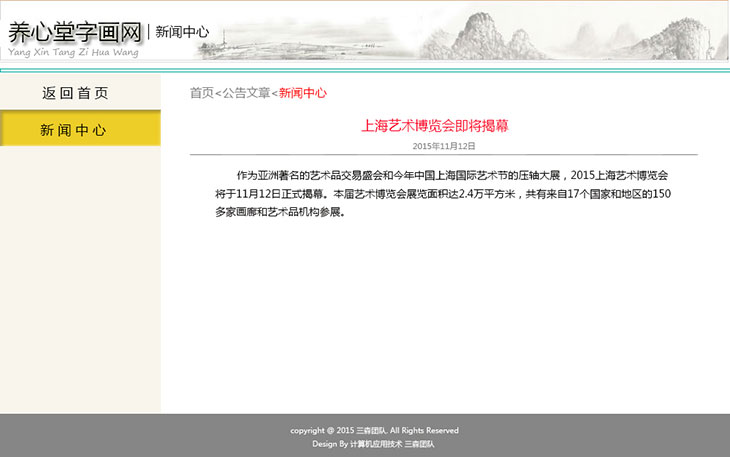Click the 养心堂字画网 site logo
This screenshot has height=457, width=730.
coord(74,31)
